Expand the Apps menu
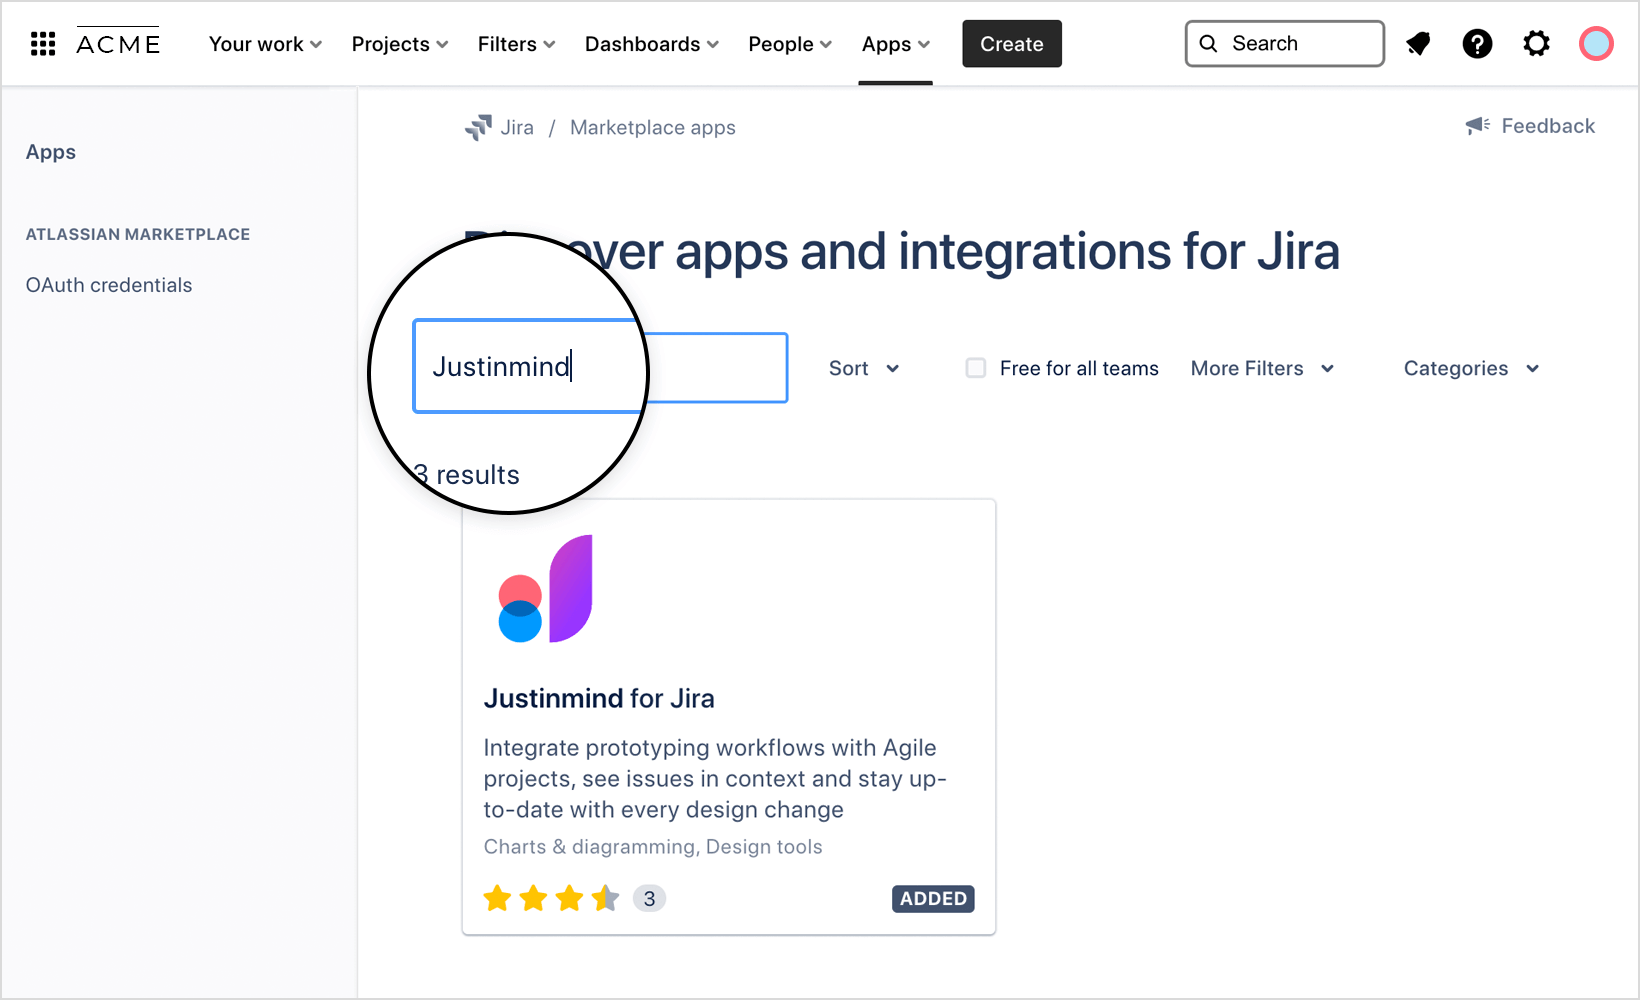The height and width of the screenshot is (1000, 1640). (x=896, y=44)
